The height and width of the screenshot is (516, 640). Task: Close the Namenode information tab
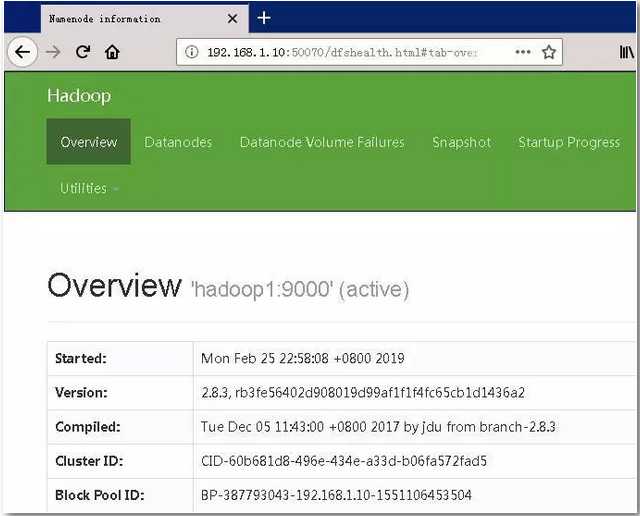pyautogui.click(x=232, y=18)
